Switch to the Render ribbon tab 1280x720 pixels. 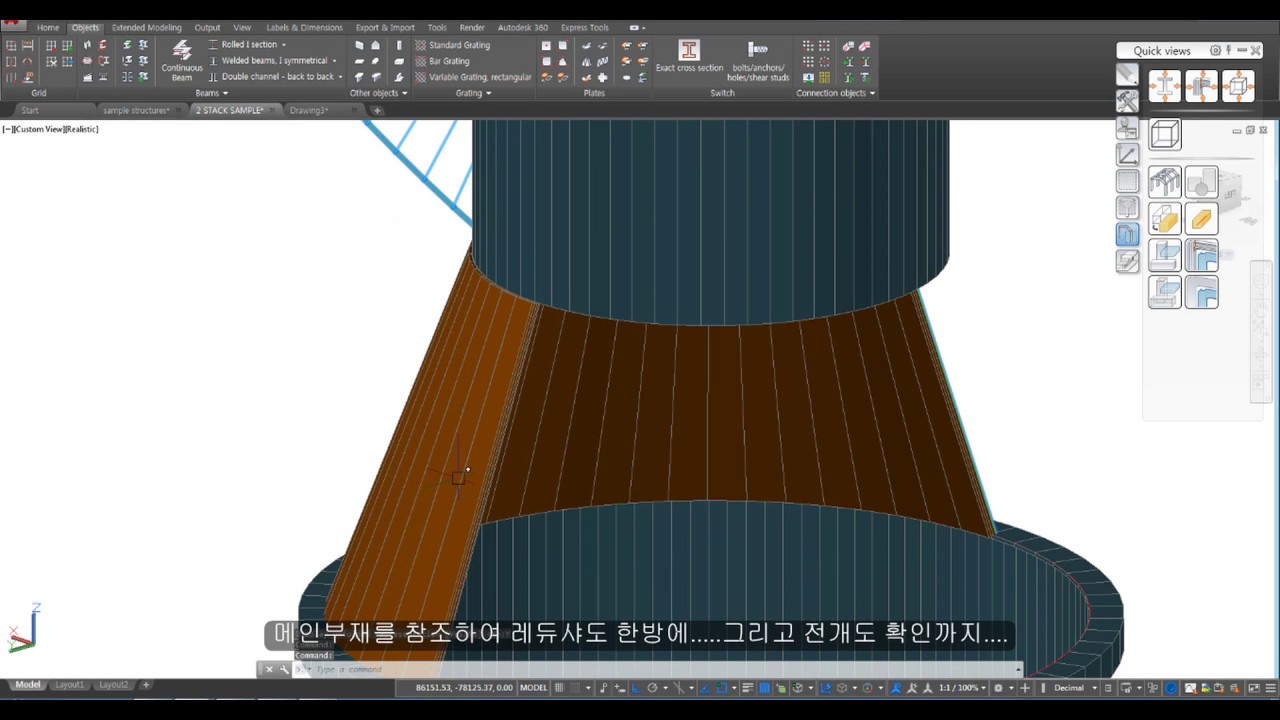coord(472,28)
